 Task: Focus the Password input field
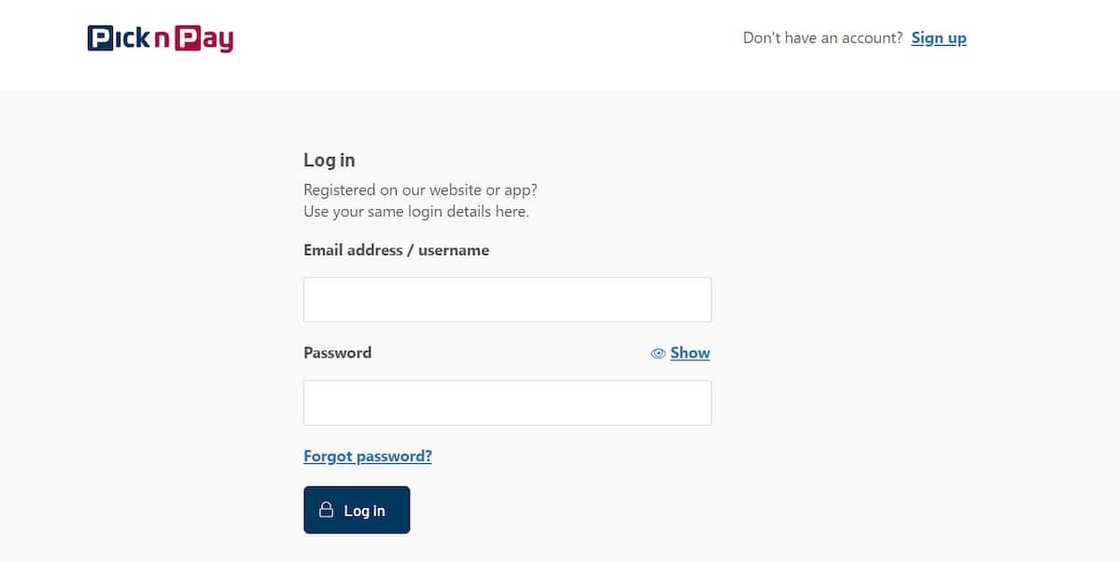[x=507, y=403]
